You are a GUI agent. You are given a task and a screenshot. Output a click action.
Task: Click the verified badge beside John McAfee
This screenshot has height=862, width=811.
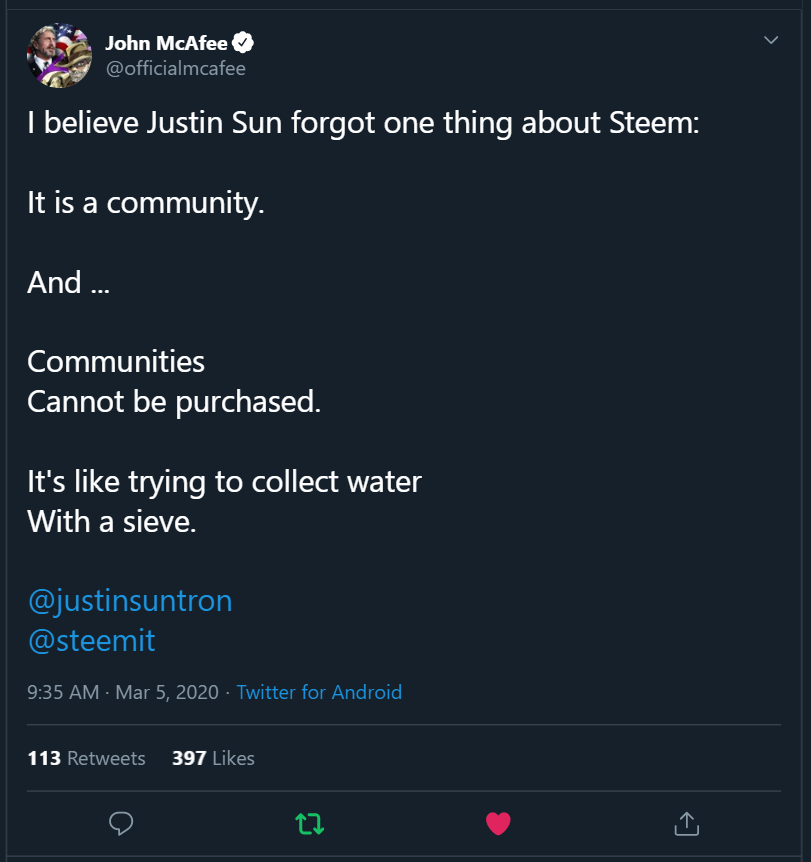243,43
